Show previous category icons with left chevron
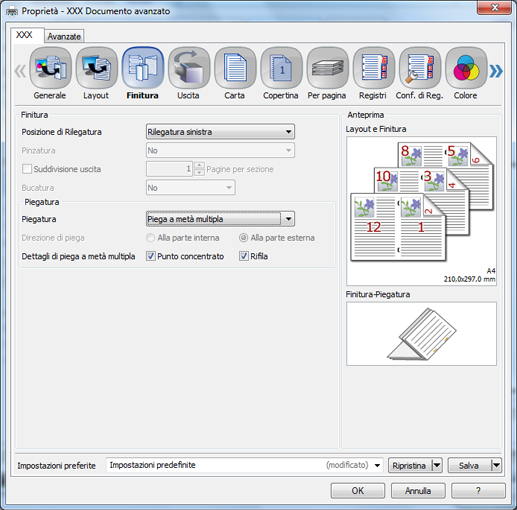This screenshot has height=510, width=517. pos(20,71)
